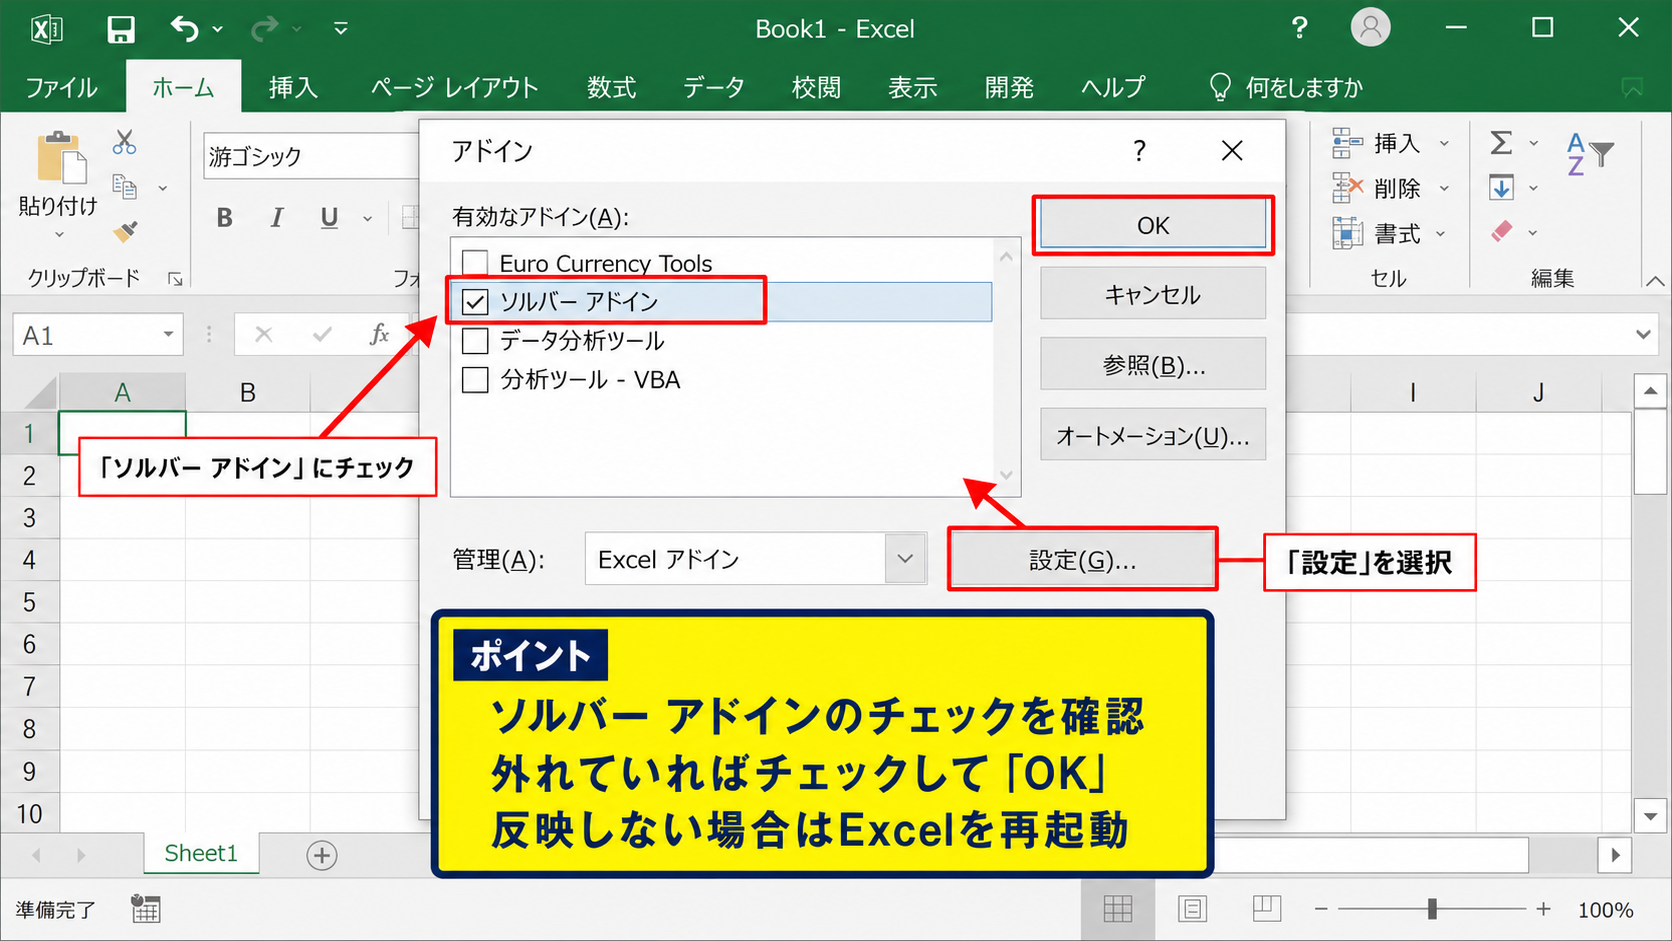1672x941 pixels.
Task: Switch to the データ tab
Action: click(714, 88)
